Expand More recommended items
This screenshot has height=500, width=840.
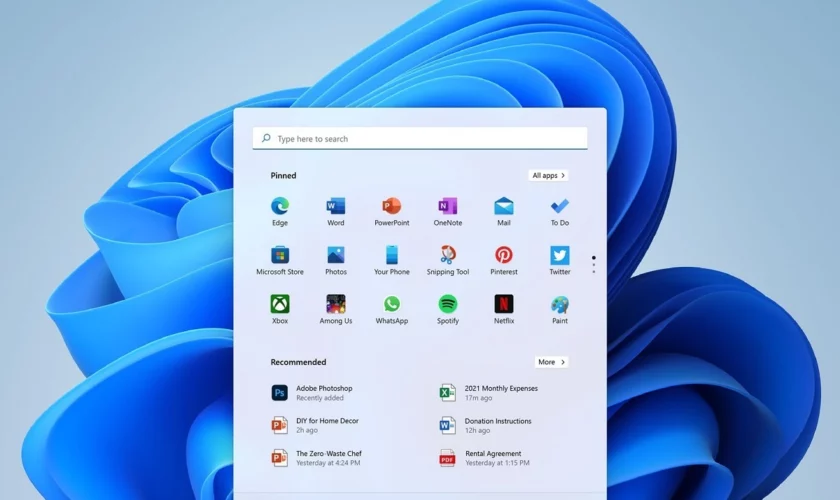pyautogui.click(x=551, y=362)
